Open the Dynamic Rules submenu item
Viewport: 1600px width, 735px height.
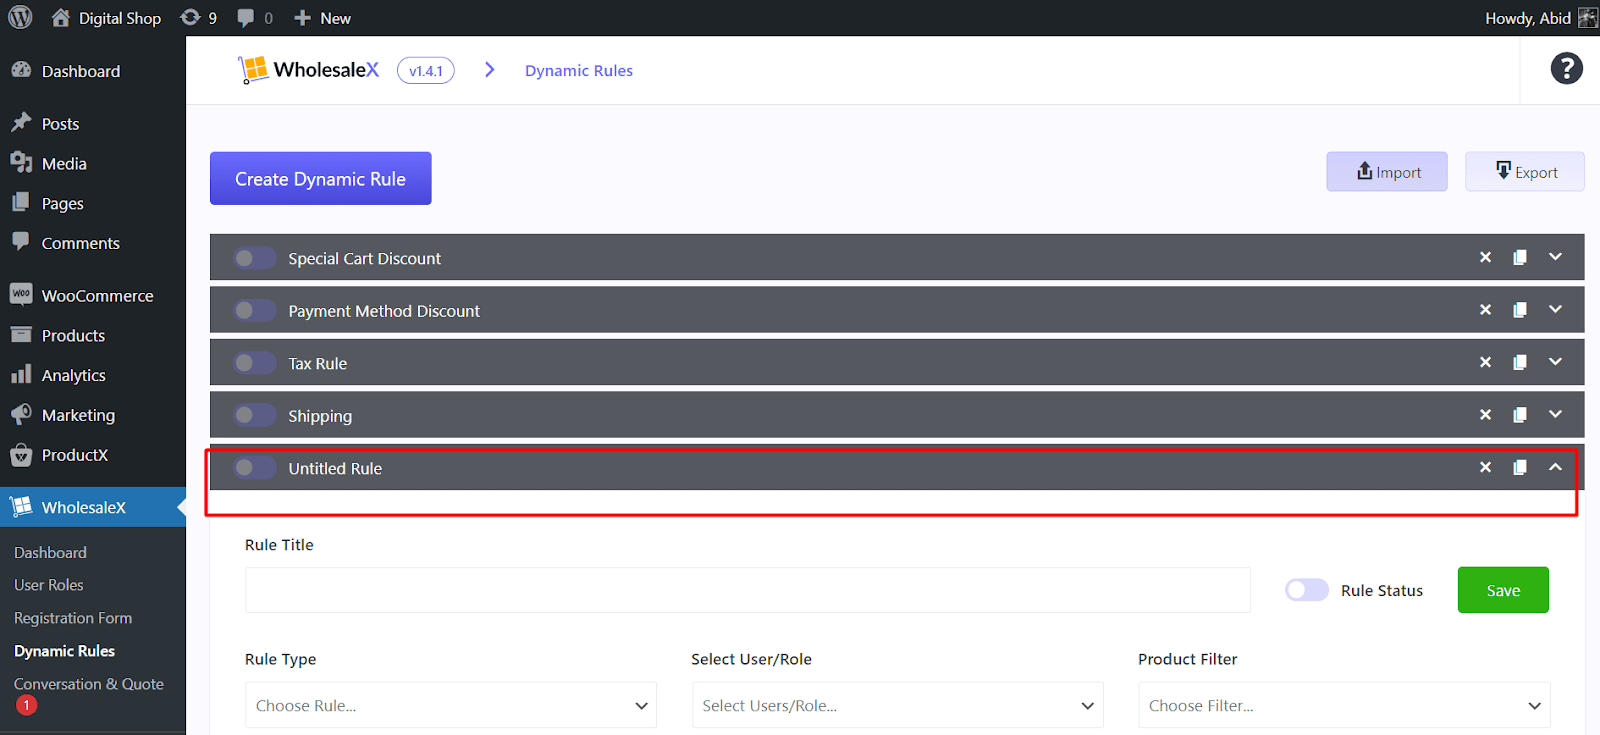pyautogui.click(x=64, y=651)
